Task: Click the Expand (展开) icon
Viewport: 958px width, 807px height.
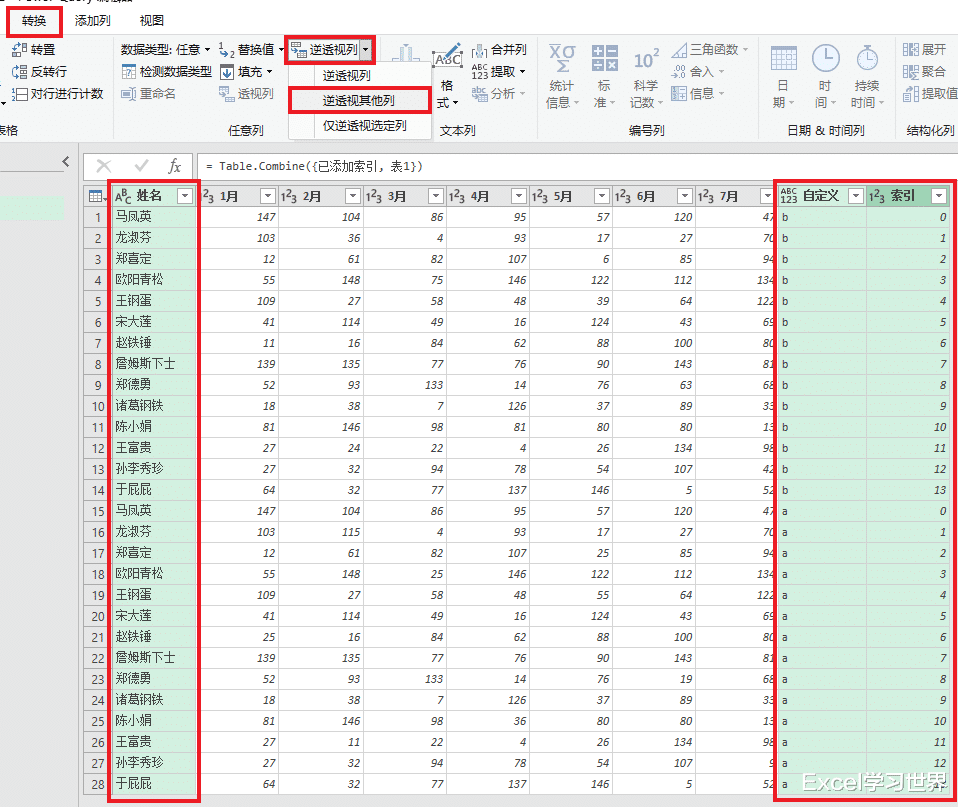Action: [x=910, y=49]
